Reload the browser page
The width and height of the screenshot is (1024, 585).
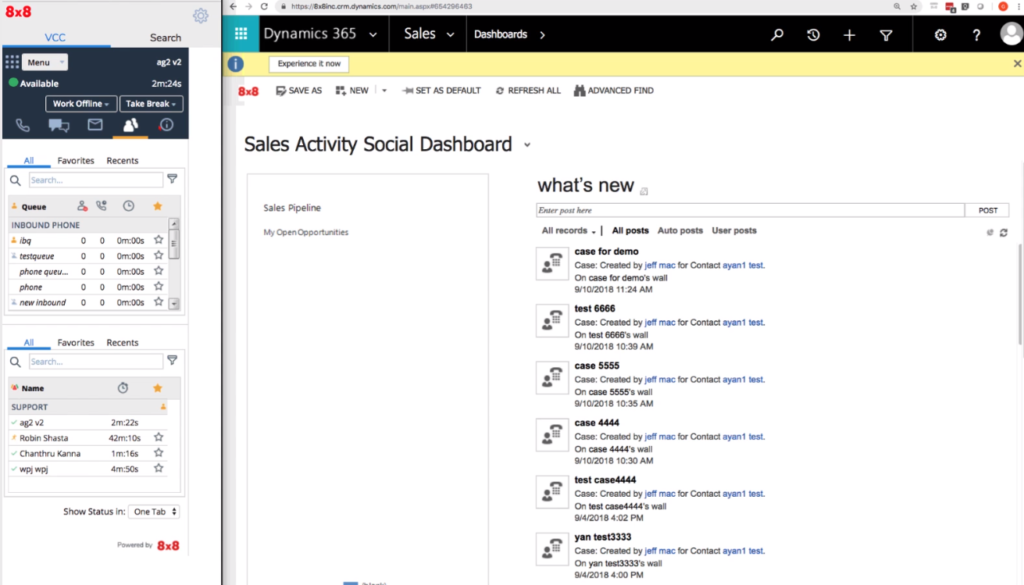[x=264, y=7]
